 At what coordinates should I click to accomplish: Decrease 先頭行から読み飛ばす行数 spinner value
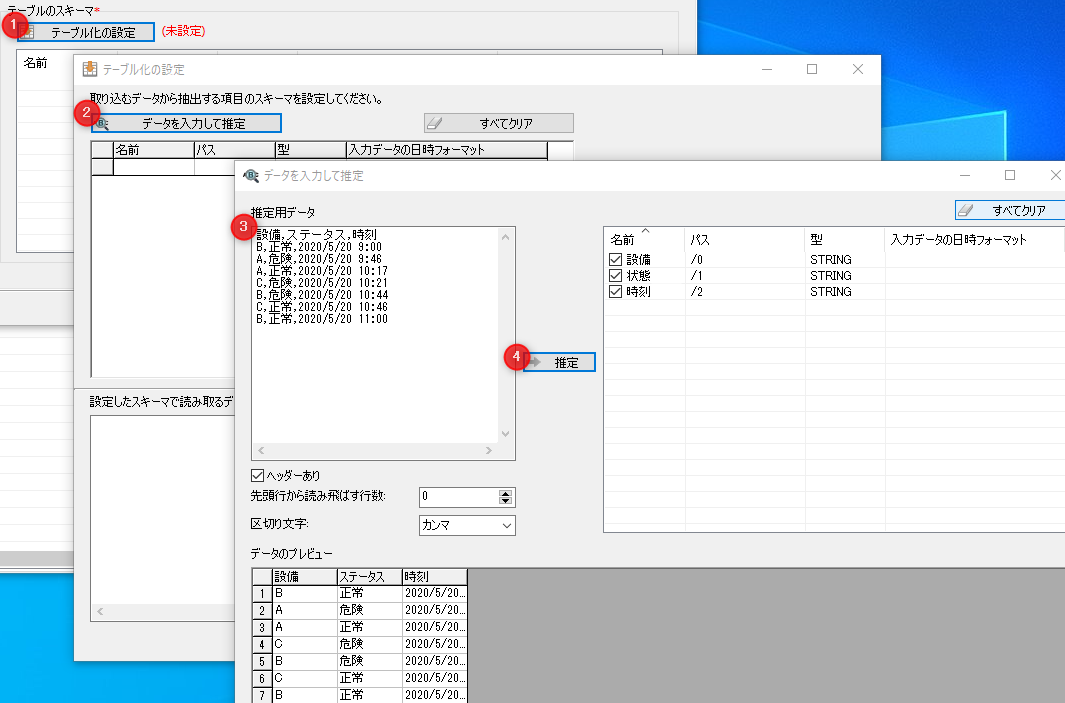coord(505,501)
